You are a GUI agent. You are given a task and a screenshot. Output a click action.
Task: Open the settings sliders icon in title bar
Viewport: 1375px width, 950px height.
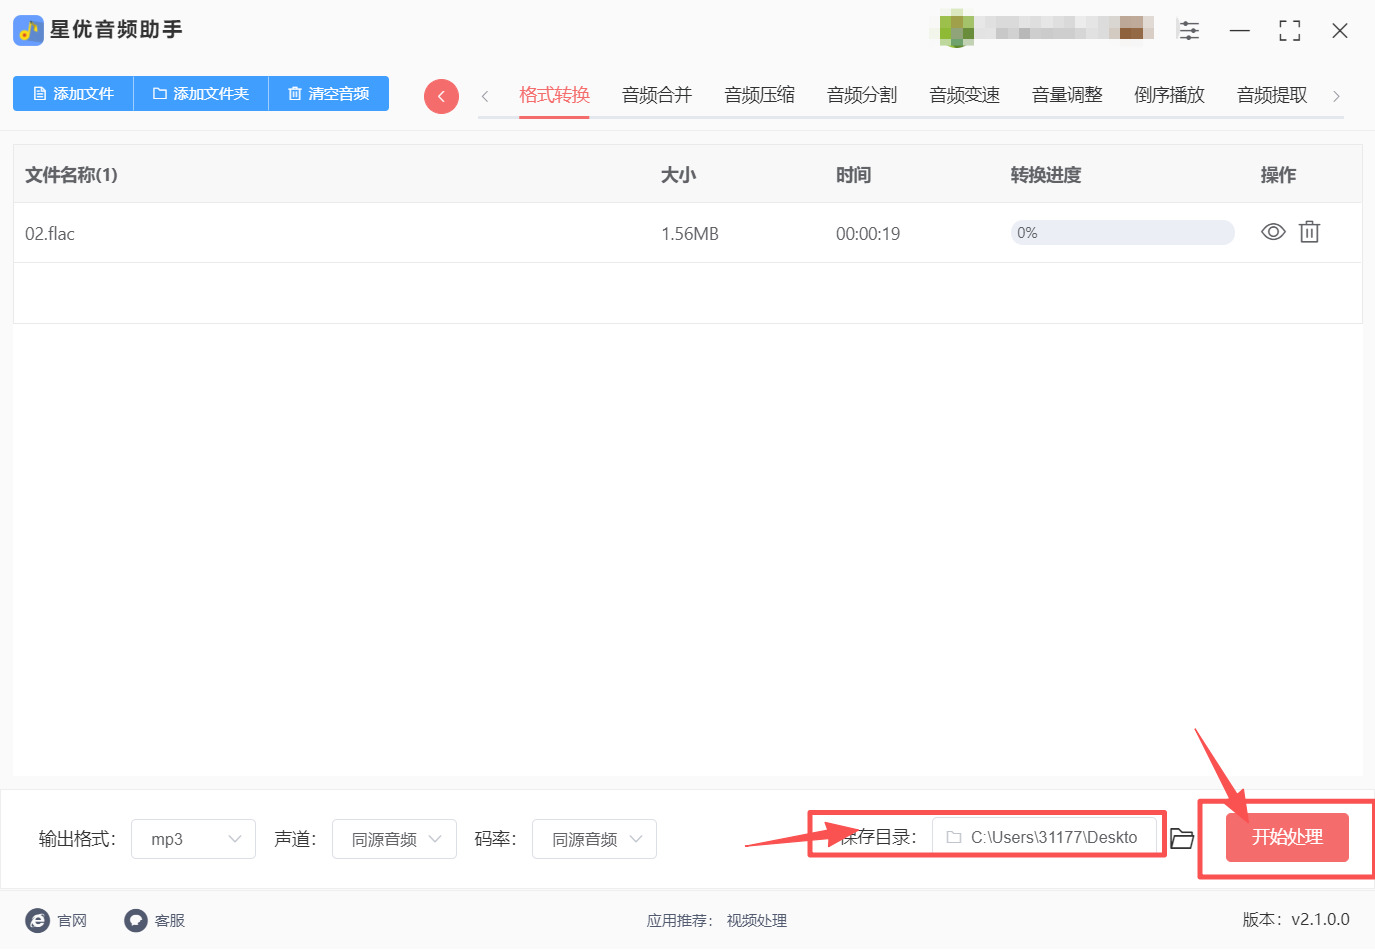tap(1188, 30)
